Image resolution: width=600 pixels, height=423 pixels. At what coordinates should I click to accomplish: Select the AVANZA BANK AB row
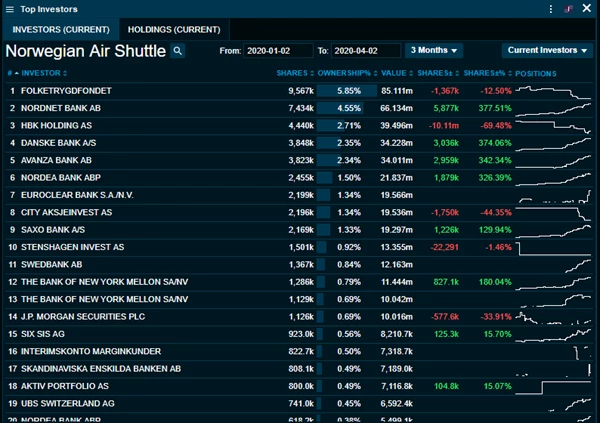[x=299, y=160]
